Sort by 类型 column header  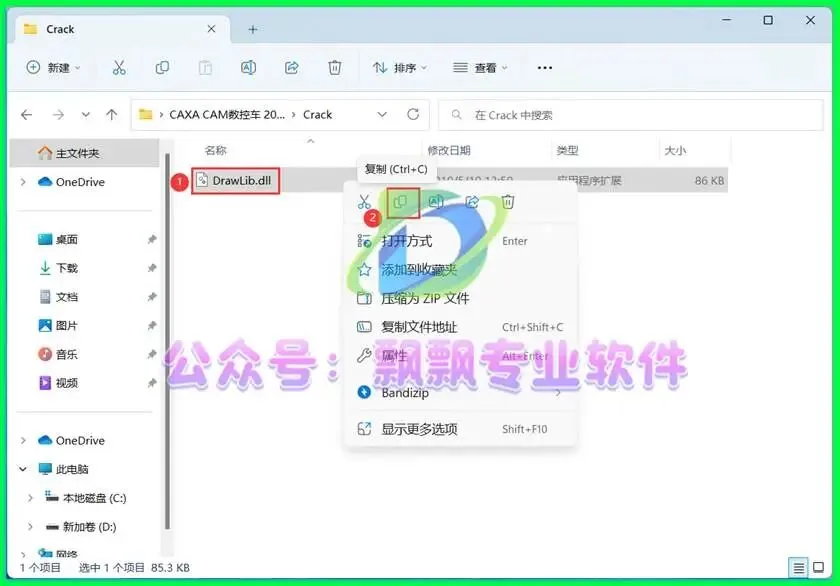click(x=567, y=151)
